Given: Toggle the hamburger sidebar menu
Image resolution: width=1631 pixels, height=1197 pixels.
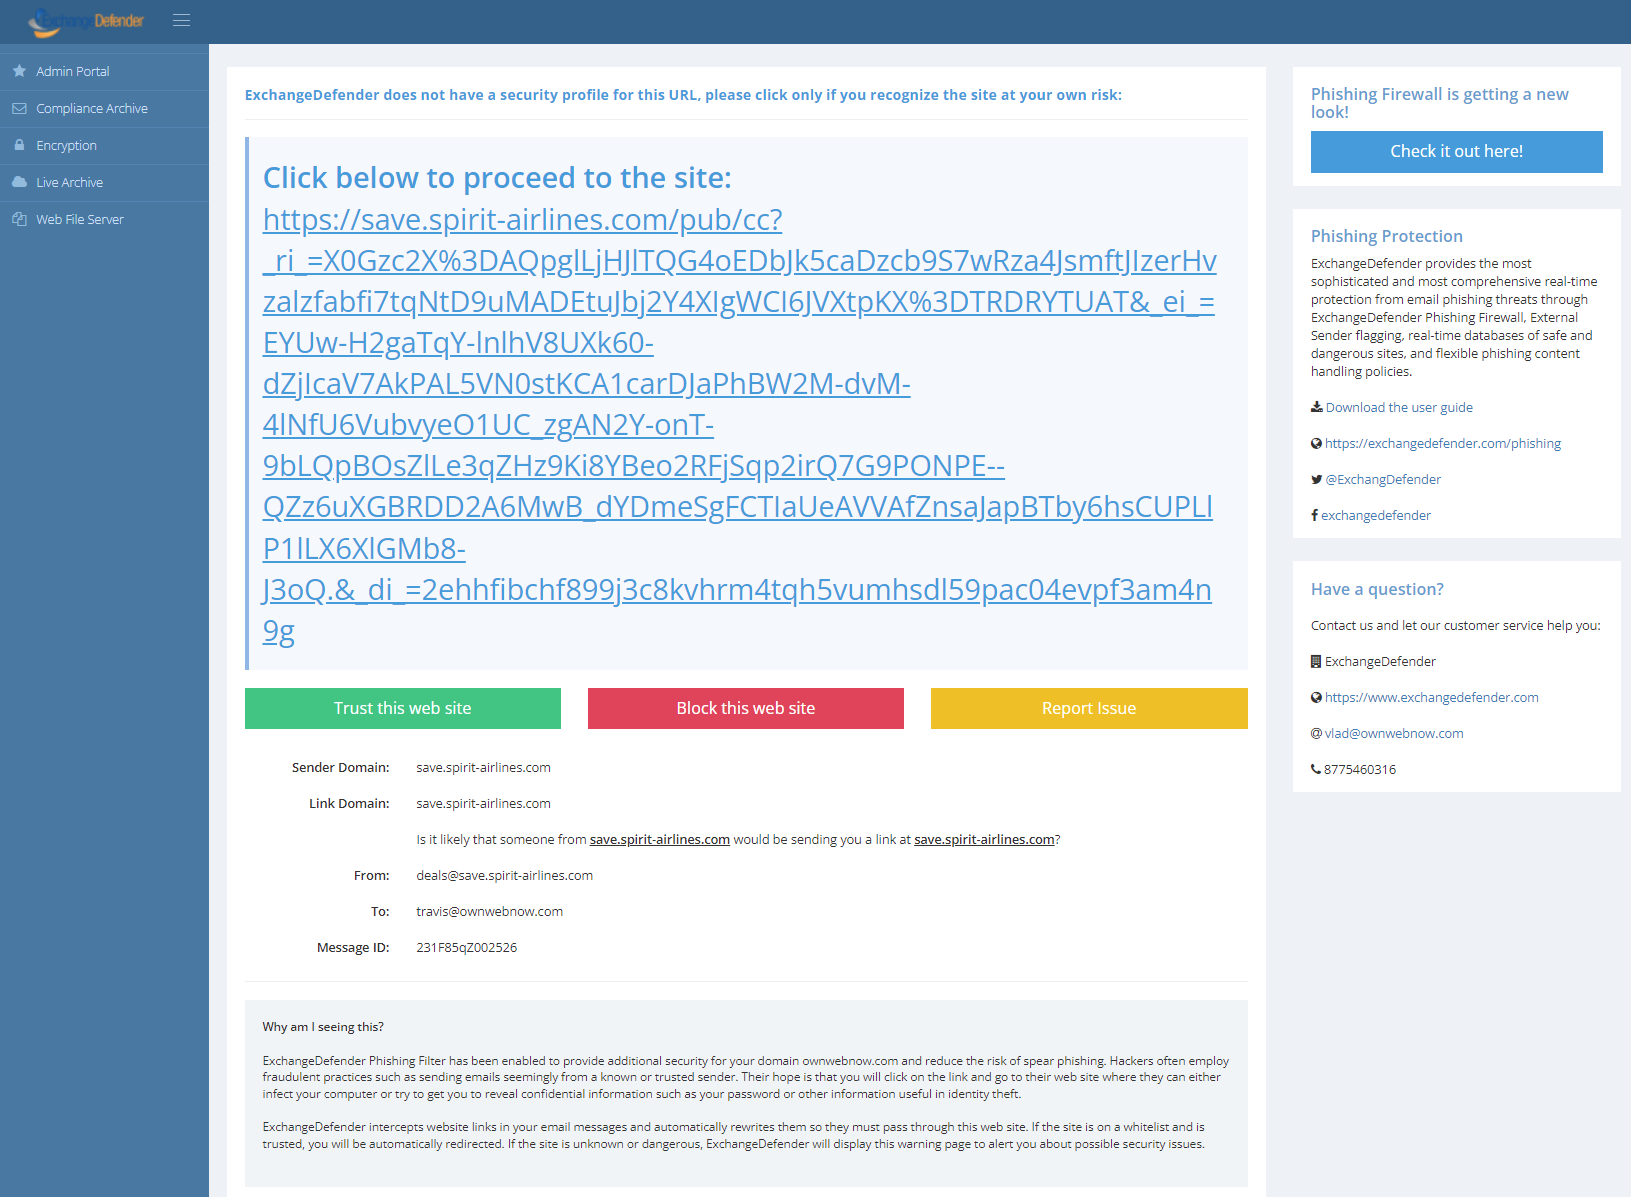Looking at the screenshot, I should pyautogui.click(x=181, y=20).
